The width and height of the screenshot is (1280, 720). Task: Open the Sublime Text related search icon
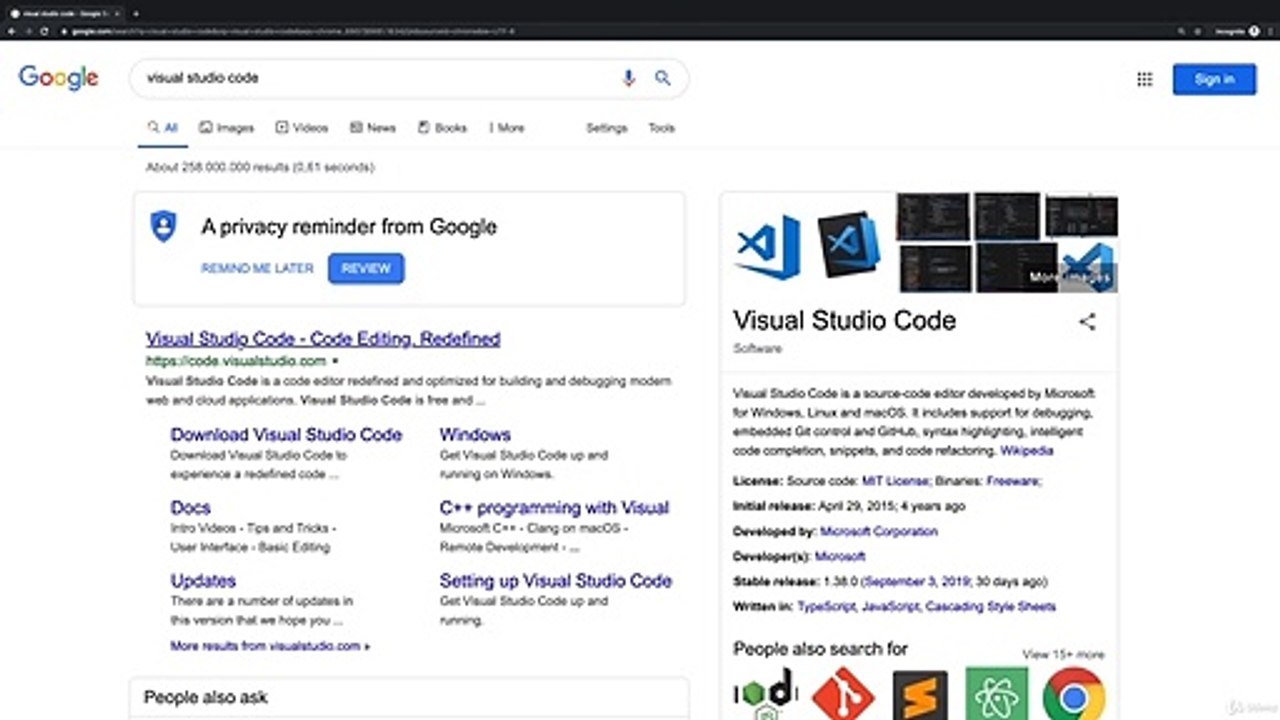click(920, 694)
